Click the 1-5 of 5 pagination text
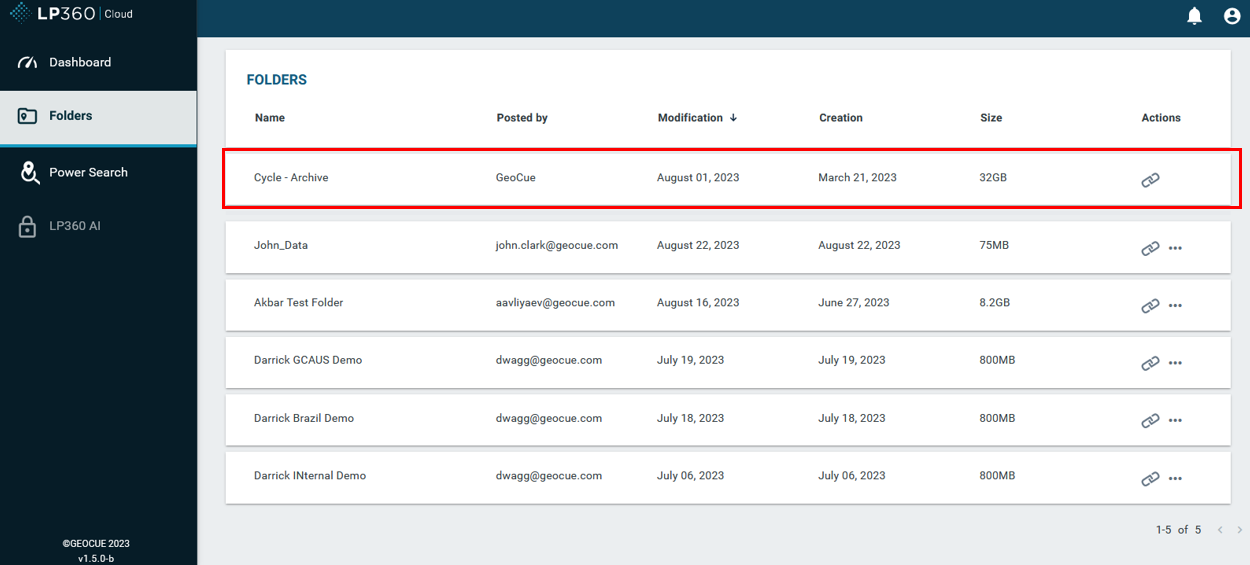 (1178, 530)
